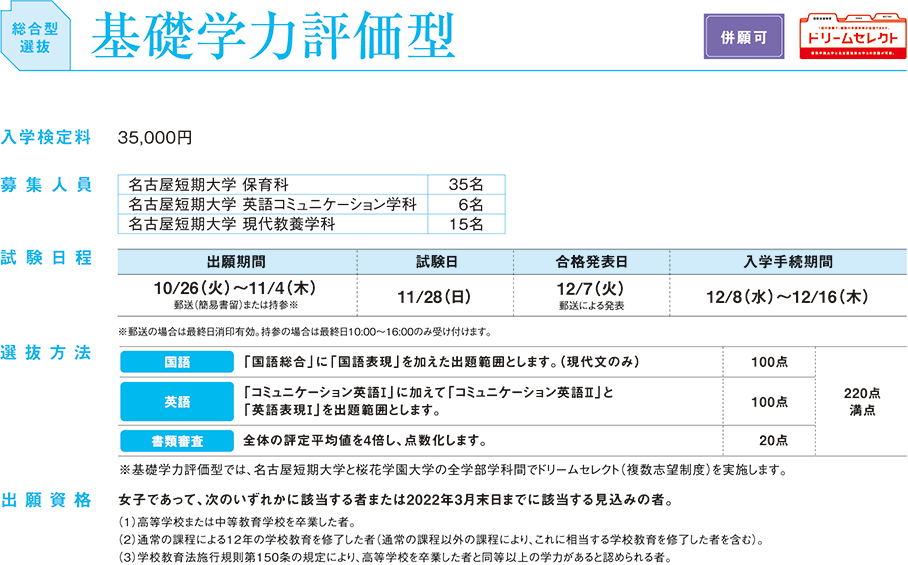
Task: Click the 総合型選抜 badge icon
Action: pos(35,36)
